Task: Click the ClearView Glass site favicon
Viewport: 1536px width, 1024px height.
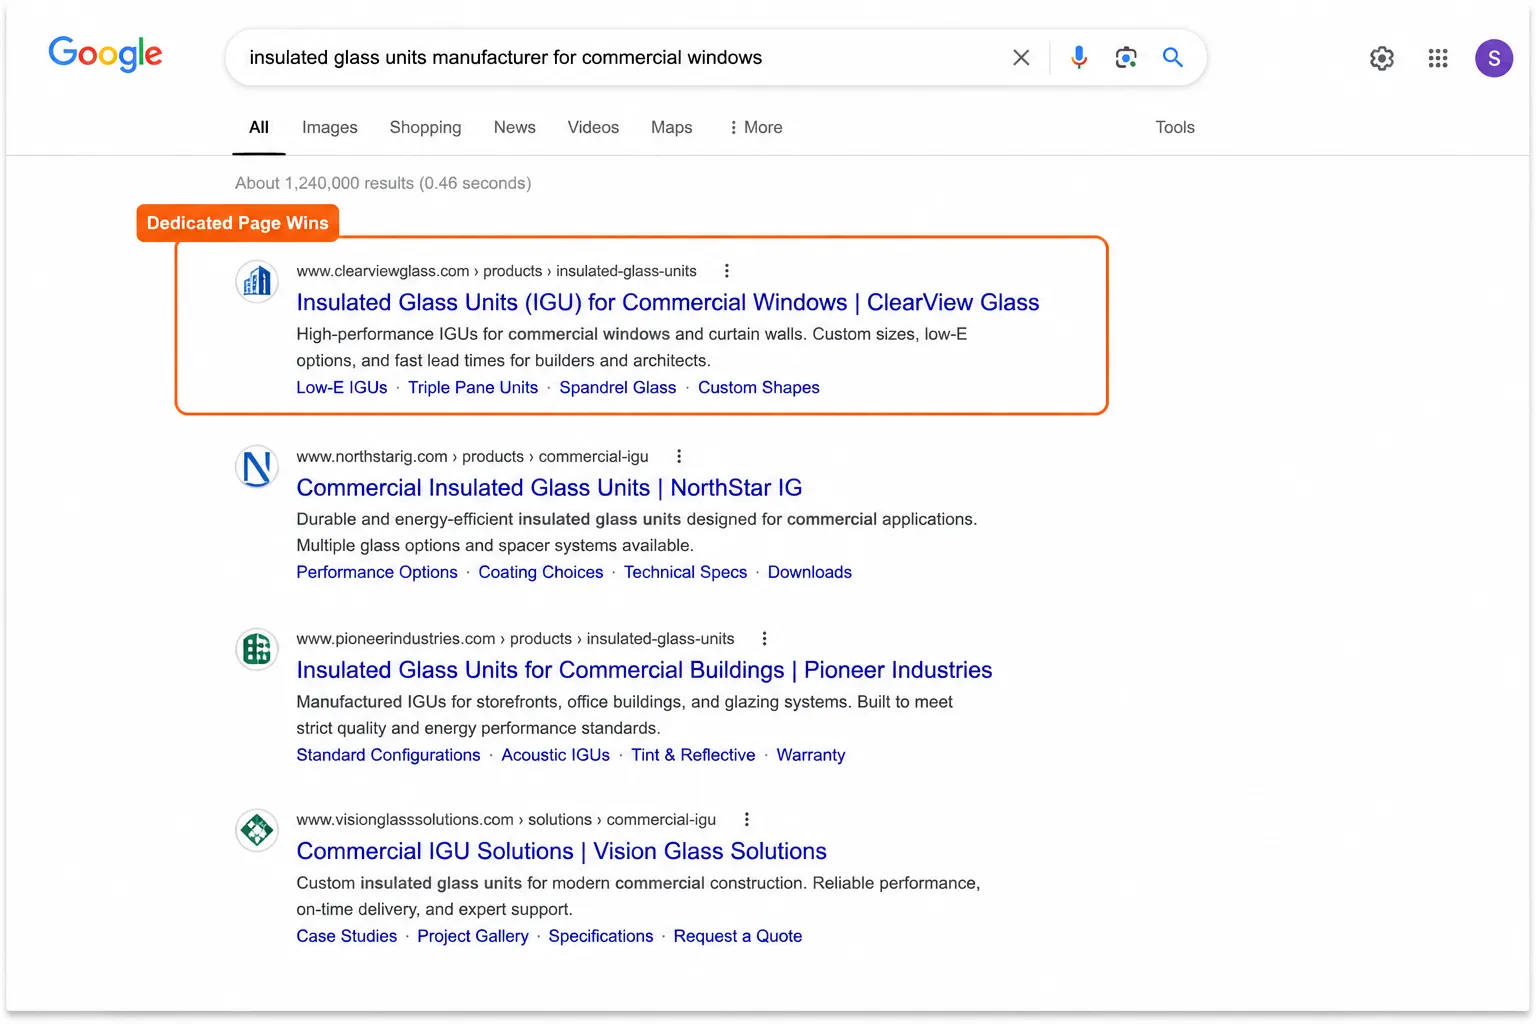Action: (x=257, y=281)
